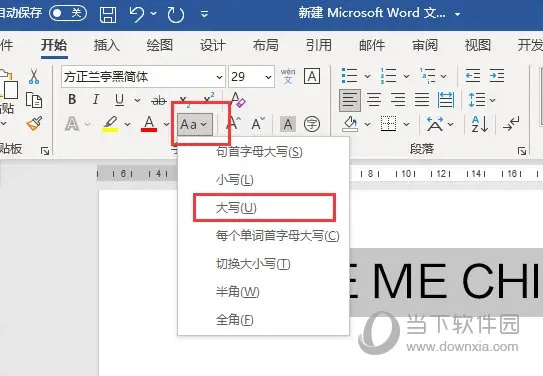This screenshot has height=376, width=543.
Task: Copy selection with copy icon
Action: pos(34,100)
